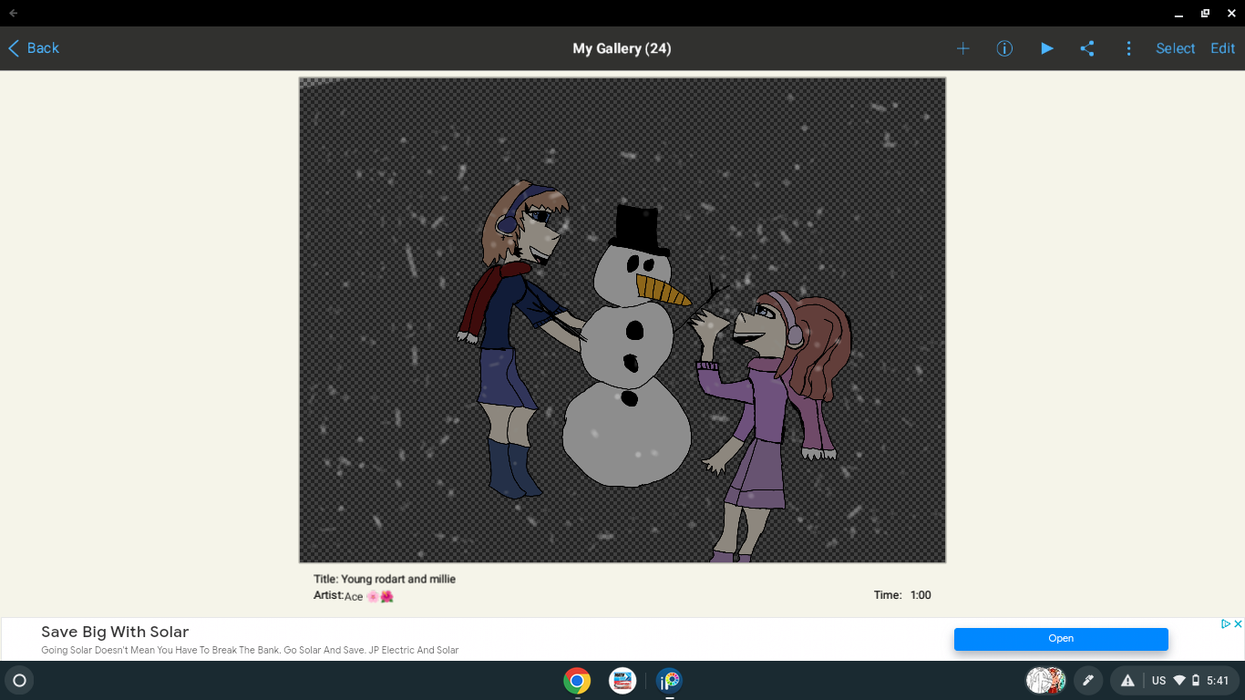Click the AdChoices info triangle icon
Screen dimensions: 1245x700
coord(1224,624)
